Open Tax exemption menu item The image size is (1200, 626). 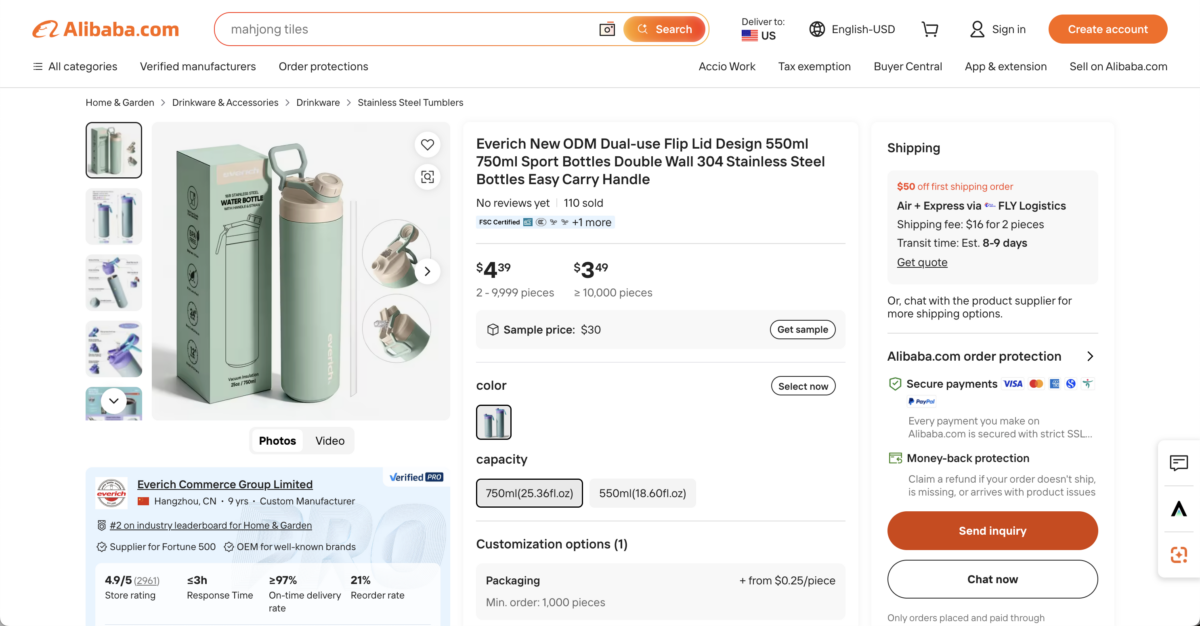814,66
